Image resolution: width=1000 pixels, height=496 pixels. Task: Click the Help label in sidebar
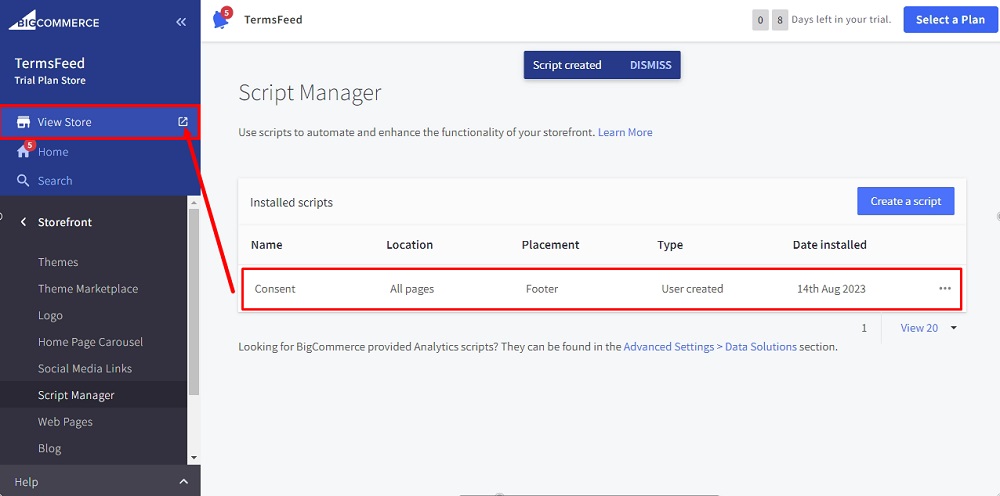coord(26,482)
